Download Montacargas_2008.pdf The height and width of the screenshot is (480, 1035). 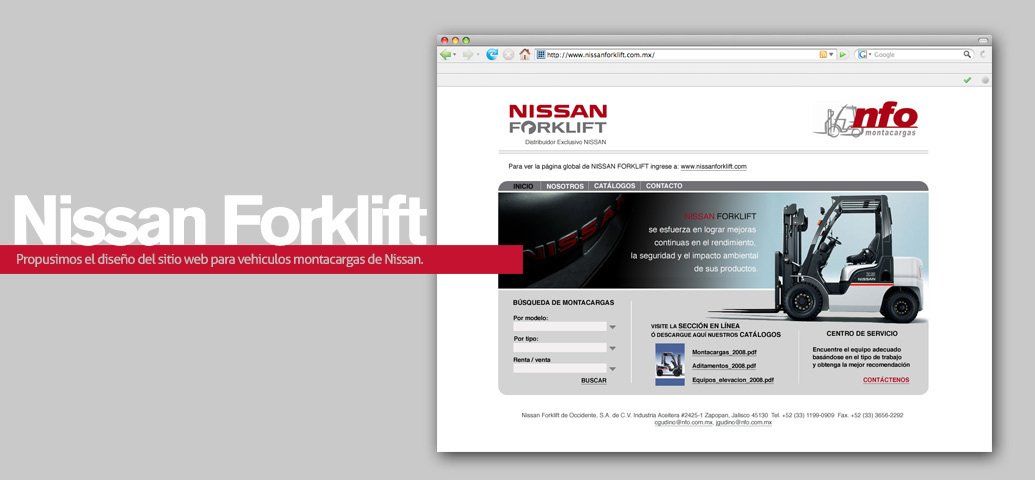(724, 353)
